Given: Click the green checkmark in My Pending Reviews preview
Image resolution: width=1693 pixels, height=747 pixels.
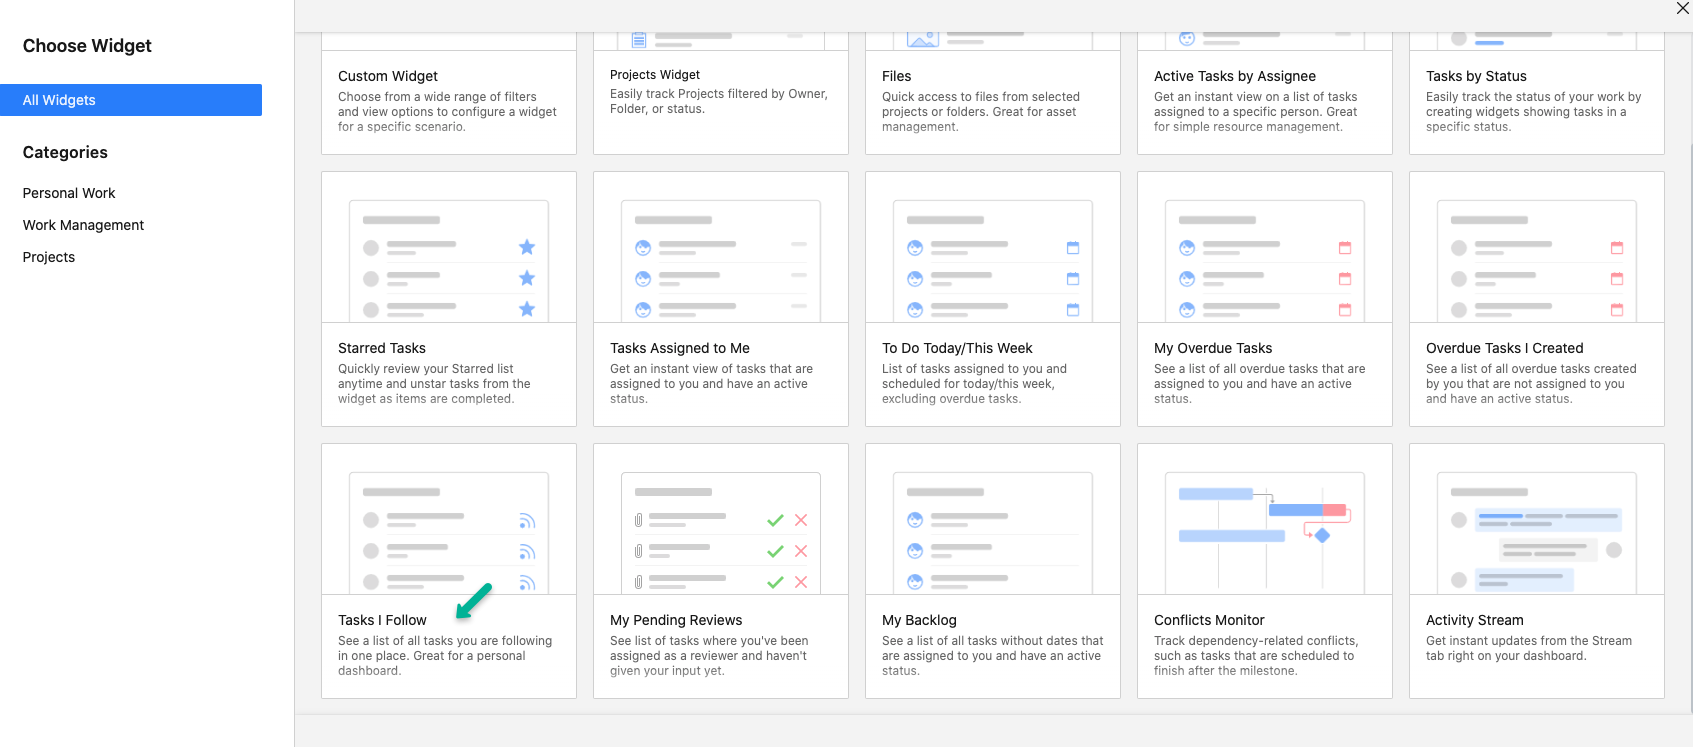Looking at the screenshot, I should [775, 520].
